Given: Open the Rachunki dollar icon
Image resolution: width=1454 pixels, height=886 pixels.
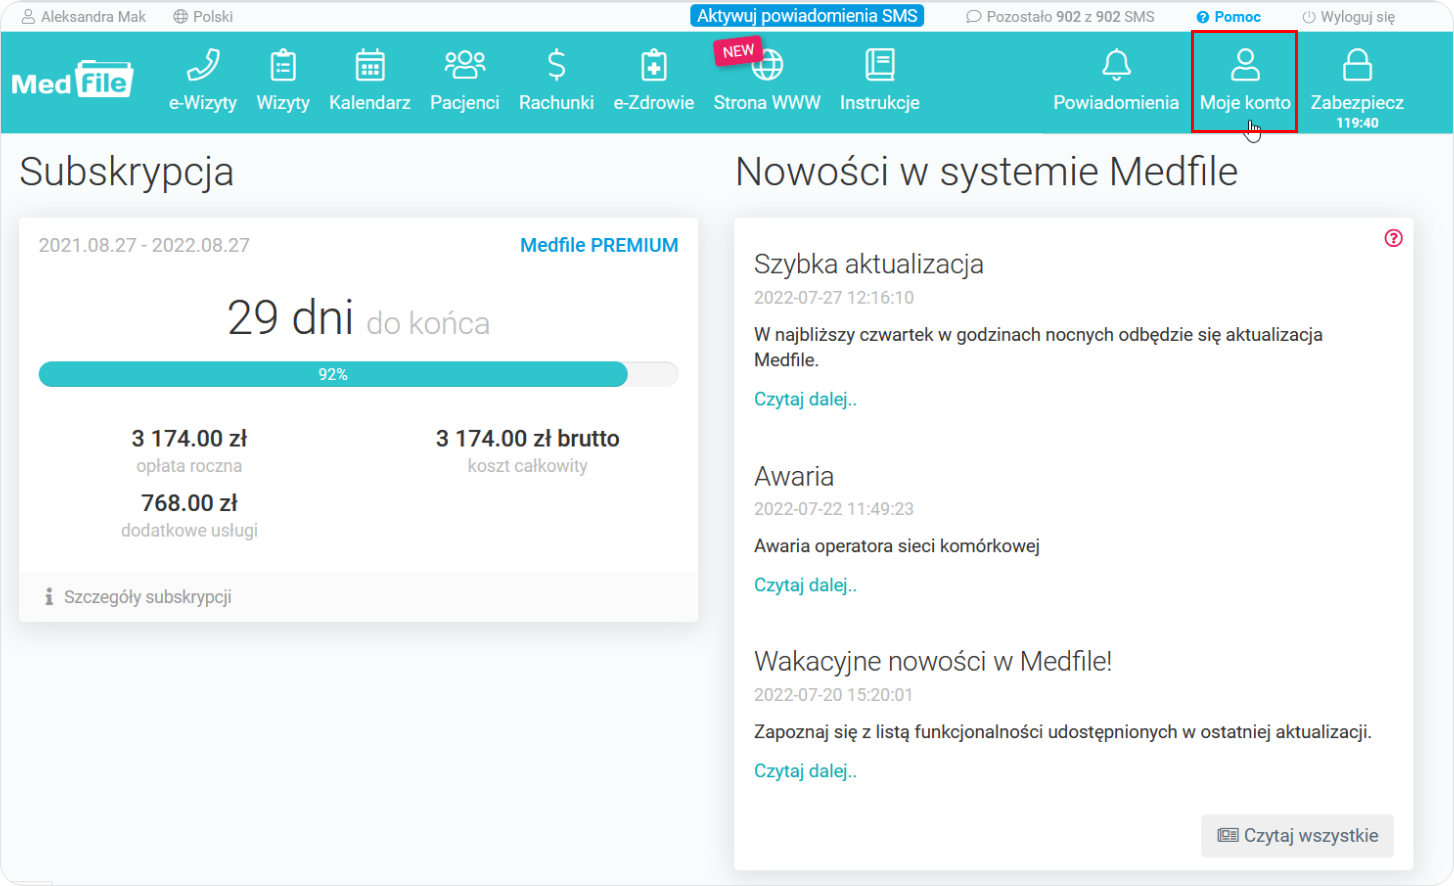Looking at the screenshot, I should point(557,65).
